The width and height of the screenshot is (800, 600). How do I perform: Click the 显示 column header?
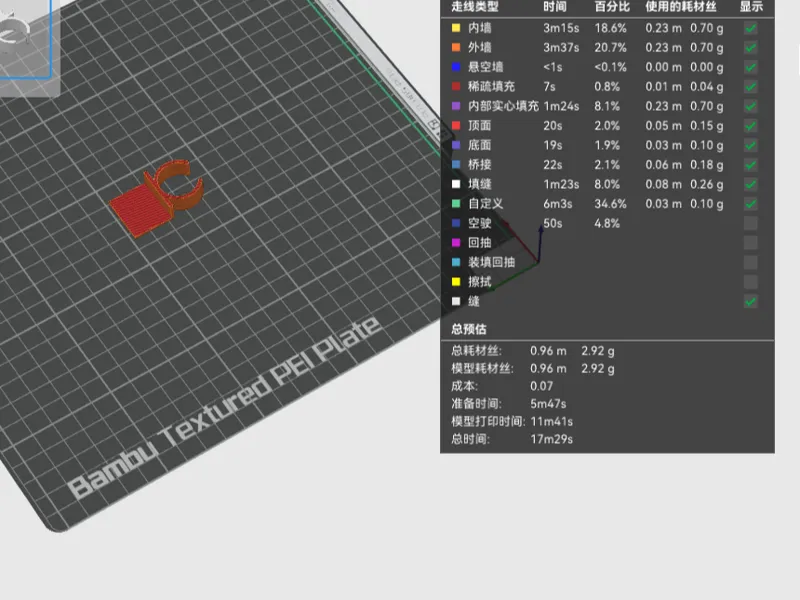pos(752,7)
